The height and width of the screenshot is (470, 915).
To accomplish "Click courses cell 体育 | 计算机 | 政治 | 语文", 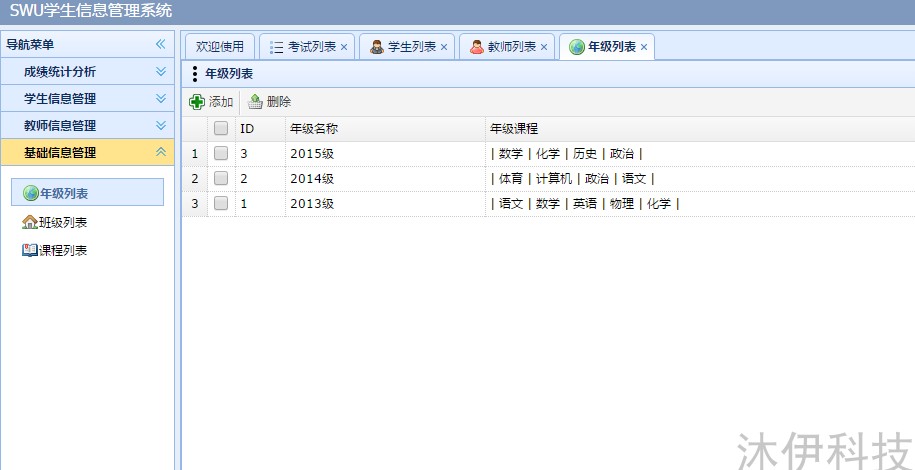I will click(572, 179).
